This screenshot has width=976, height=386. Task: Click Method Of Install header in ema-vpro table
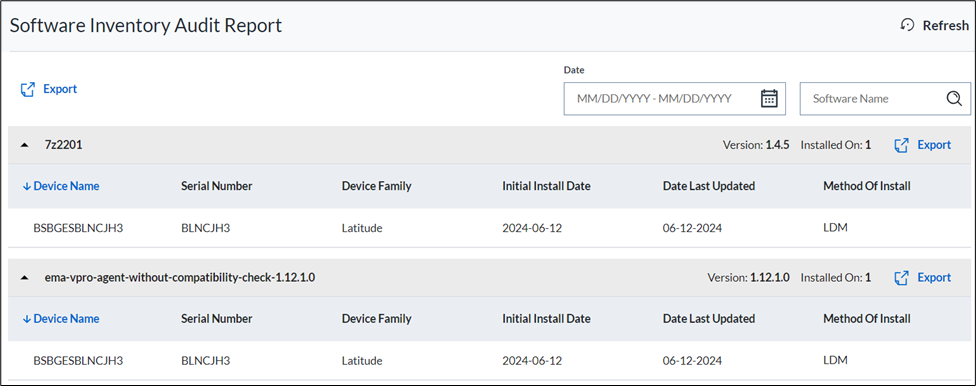867,319
